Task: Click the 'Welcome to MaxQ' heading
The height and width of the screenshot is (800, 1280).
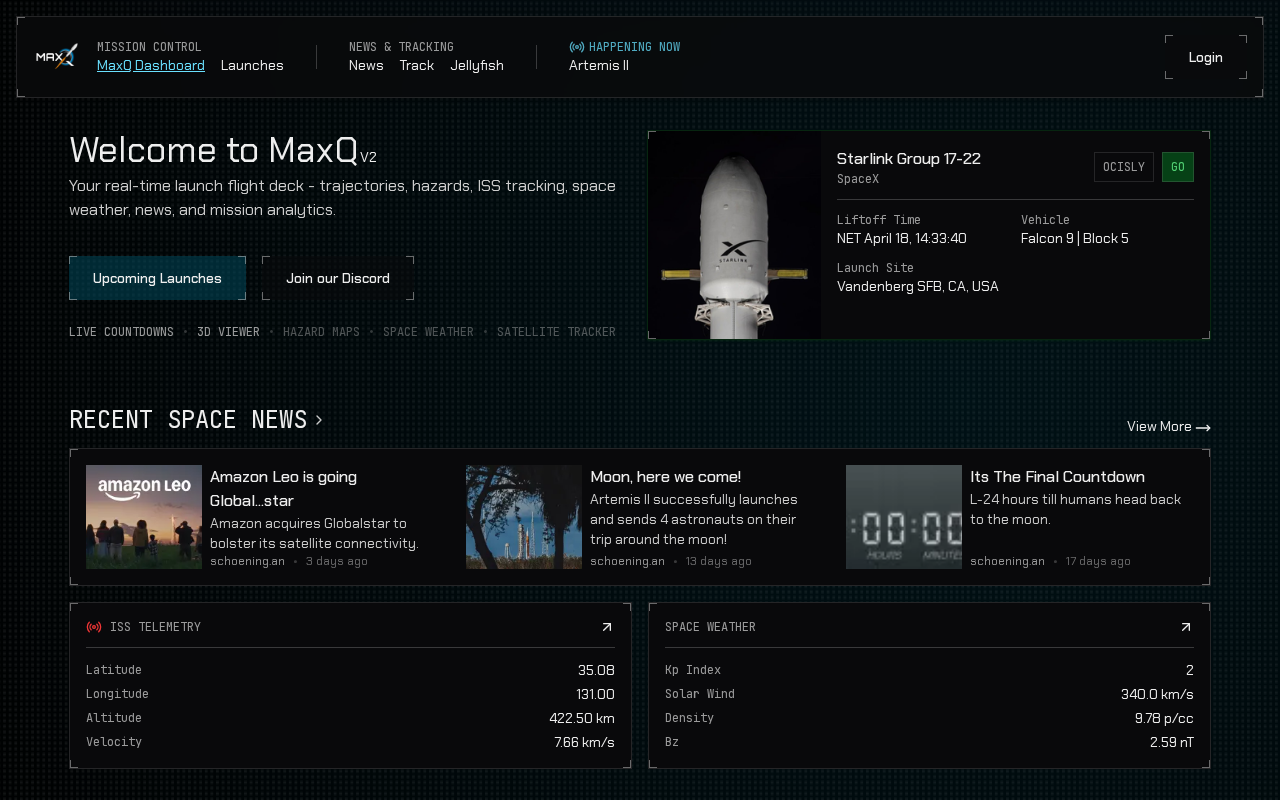Action: point(213,150)
